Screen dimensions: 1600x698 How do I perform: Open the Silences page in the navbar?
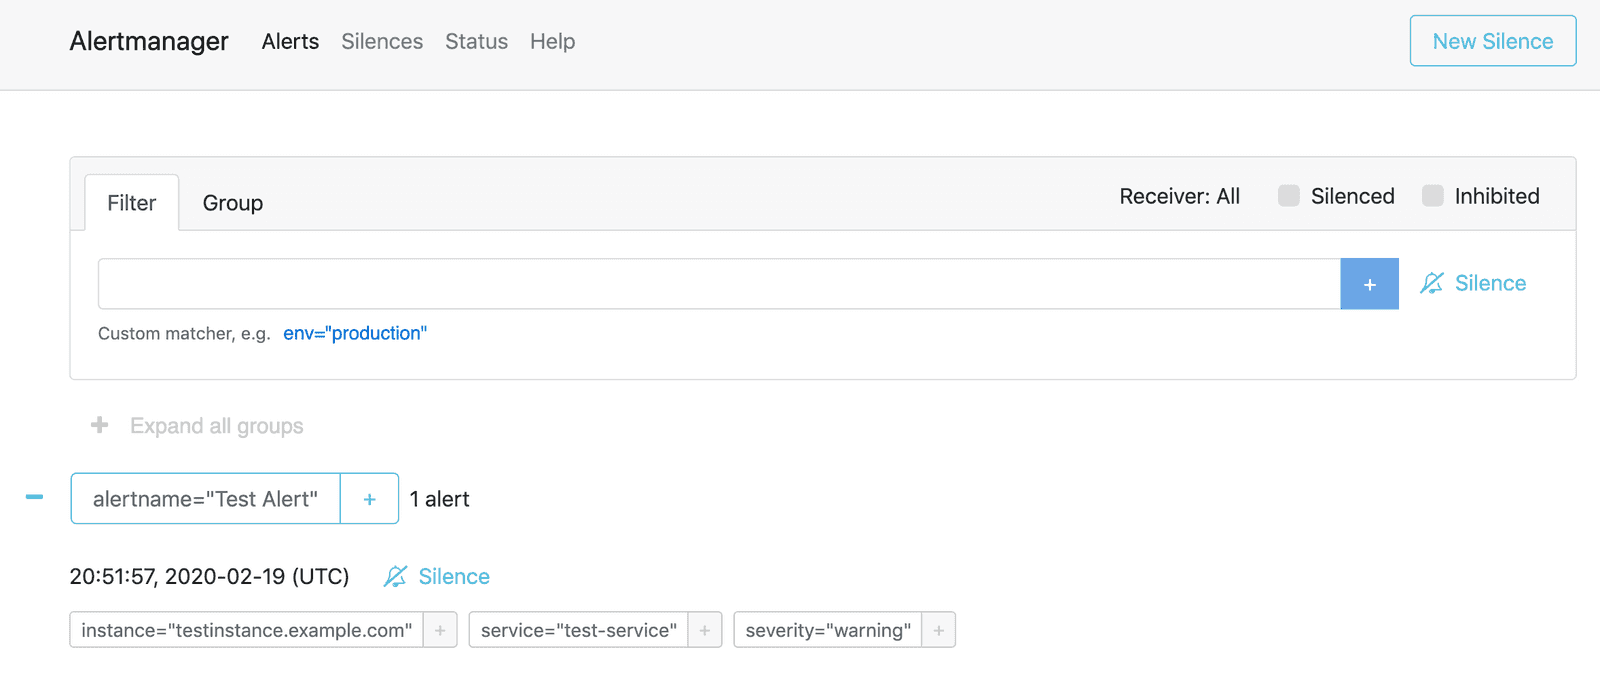click(x=382, y=41)
